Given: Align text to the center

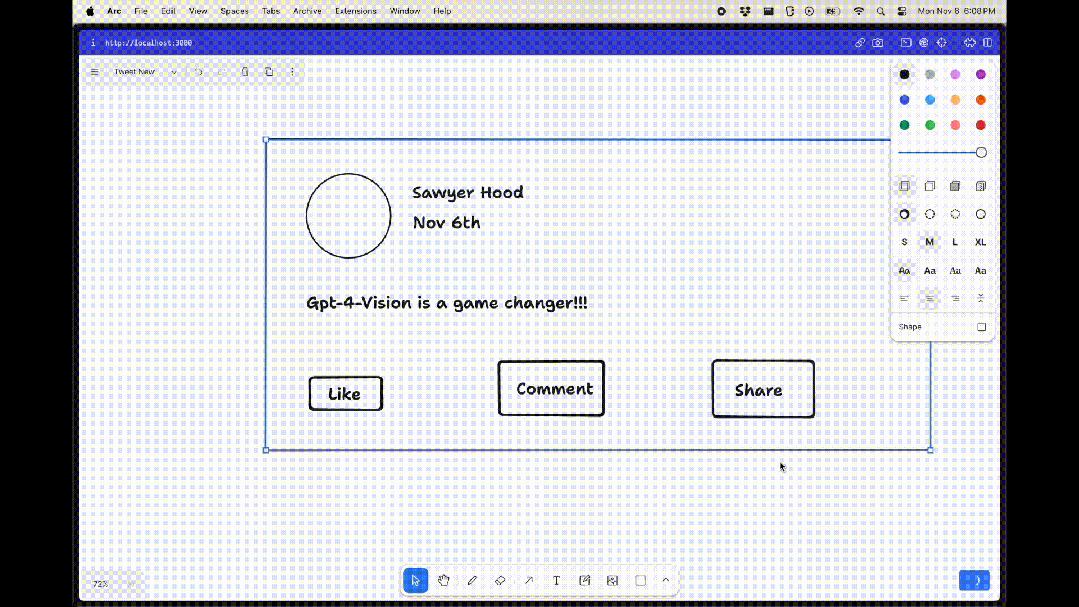Looking at the screenshot, I should pyautogui.click(x=930, y=299).
